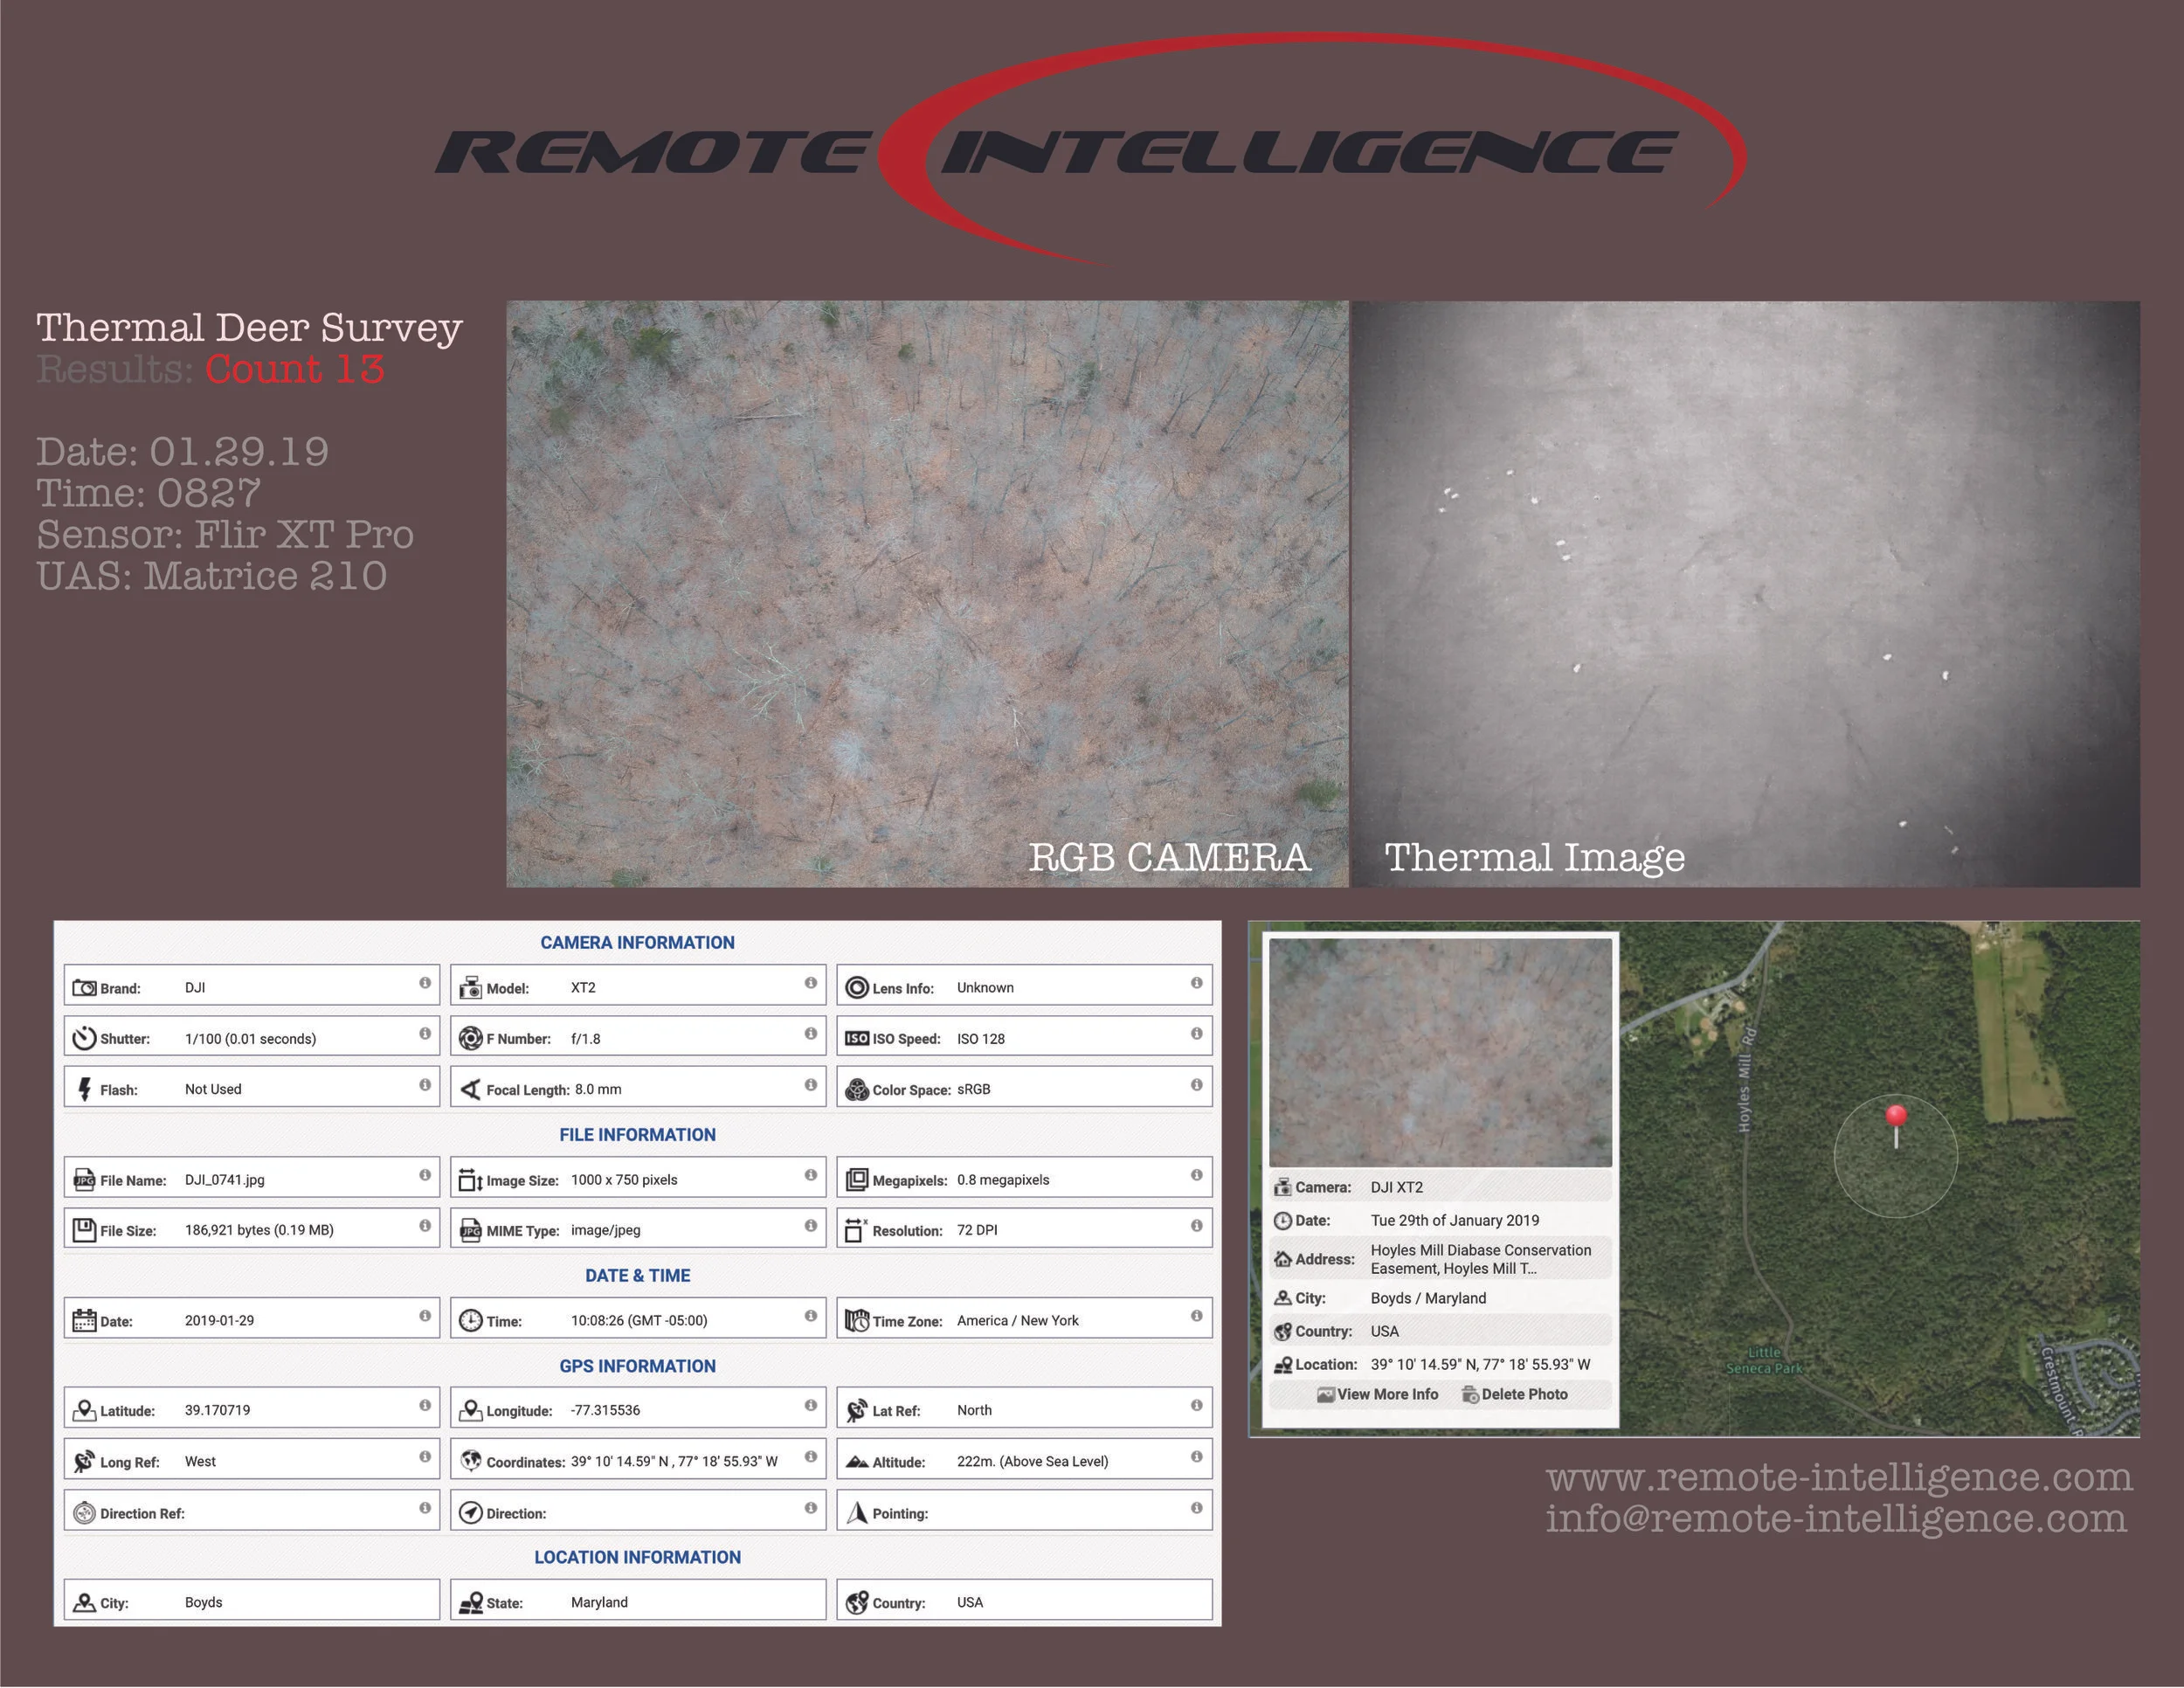The image size is (2184, 1688).
Task: Click the Lens Info icon
Action: (857, 988)
